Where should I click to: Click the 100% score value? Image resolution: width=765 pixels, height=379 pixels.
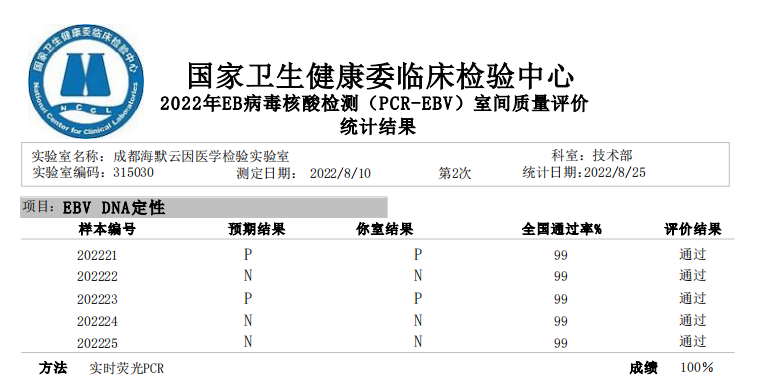tap(697, 368)
